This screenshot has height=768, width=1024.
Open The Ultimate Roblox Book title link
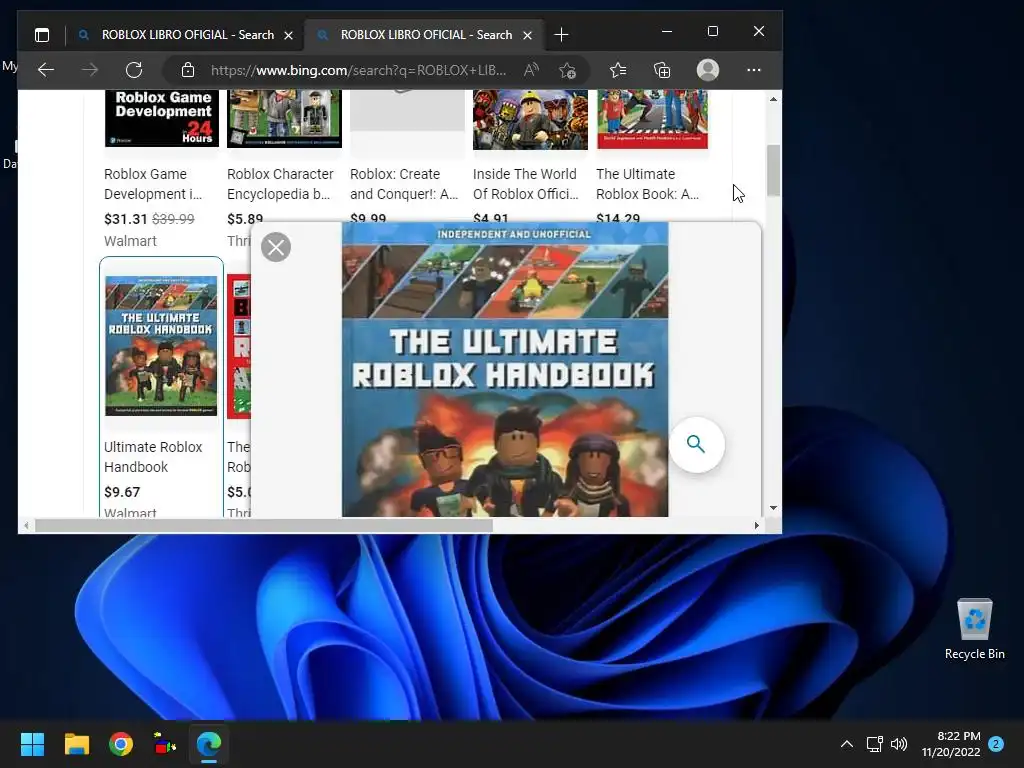point(647,184)
